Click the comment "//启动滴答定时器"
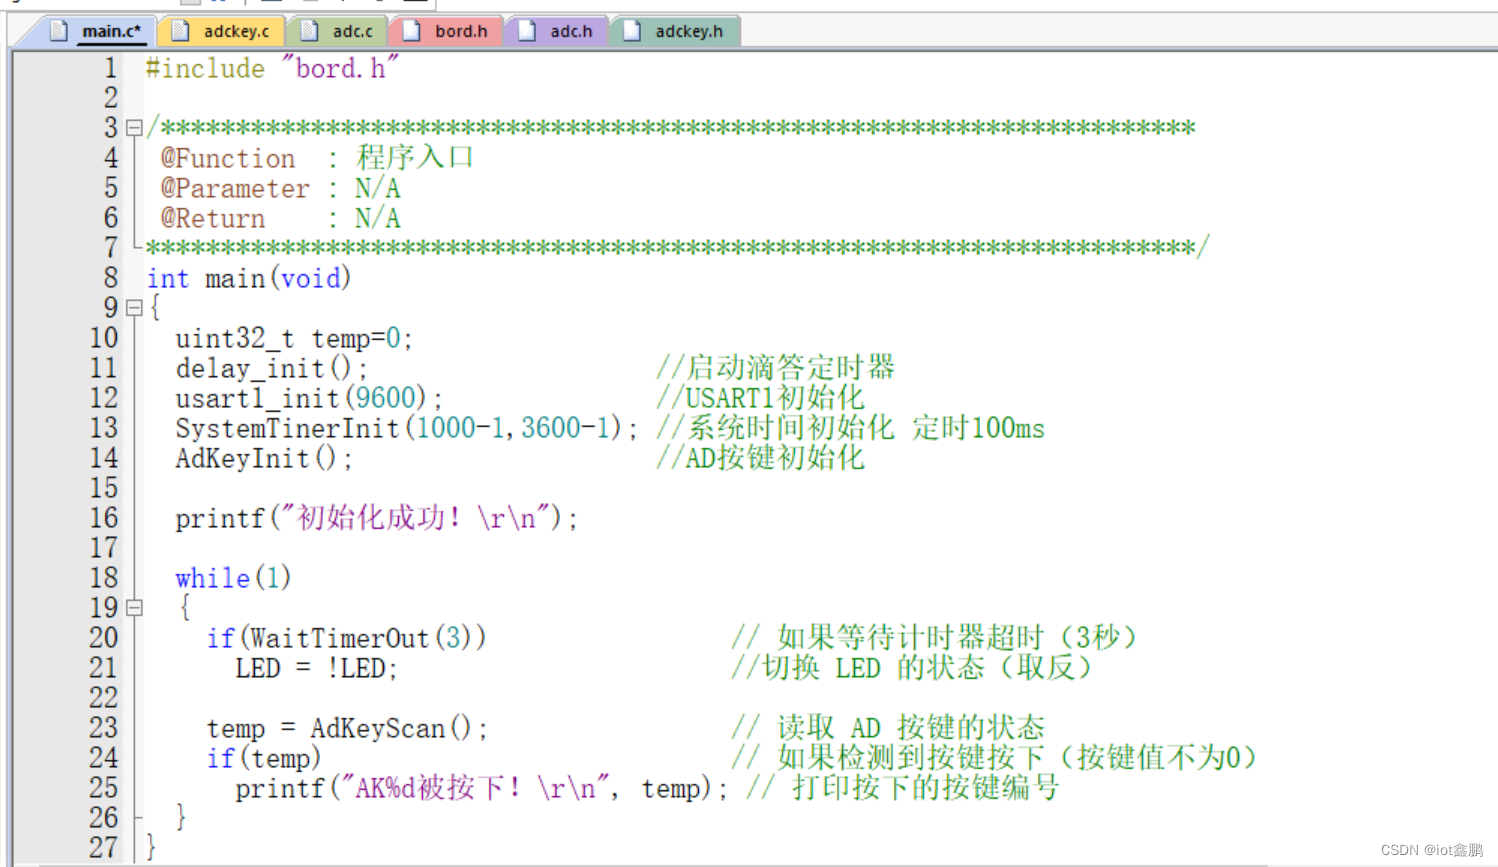The image size is (1498, 867). tap(775, 367)
